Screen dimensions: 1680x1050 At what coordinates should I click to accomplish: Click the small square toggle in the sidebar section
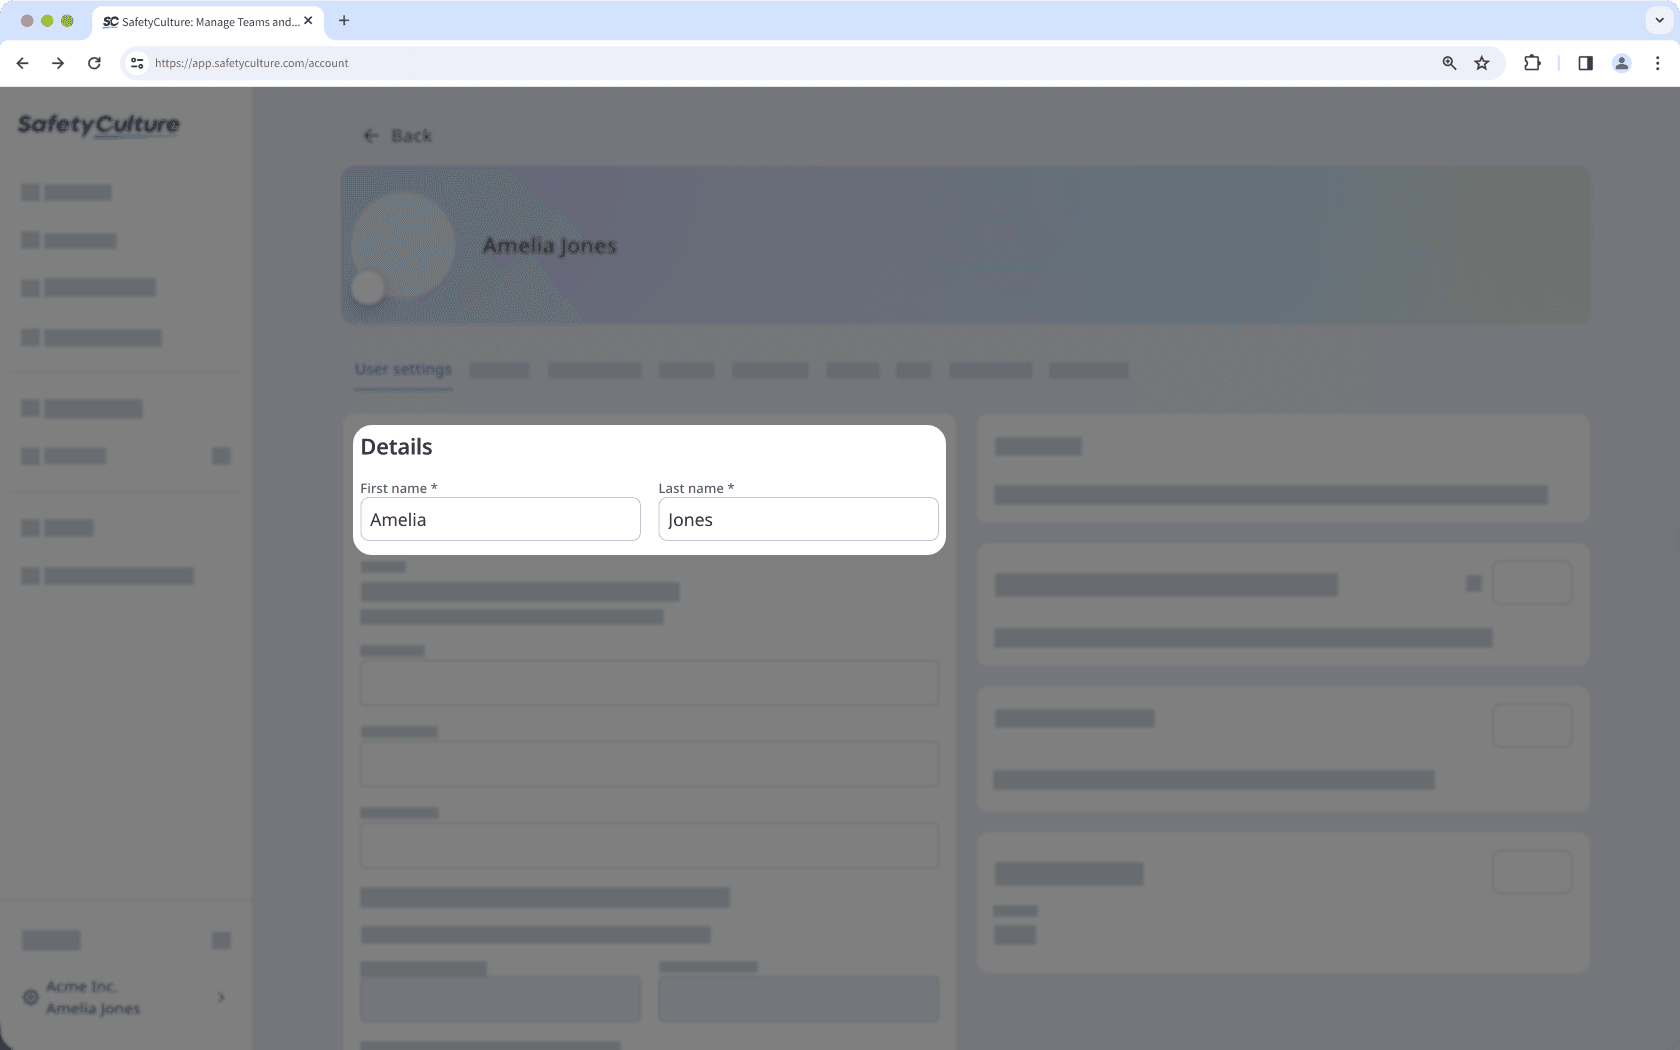pyautogui.click(x=221, y=455)
